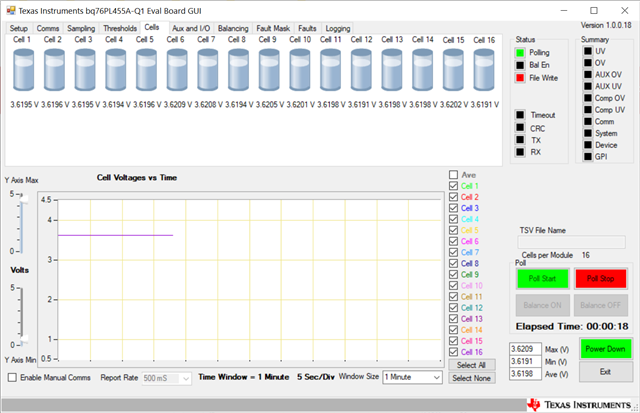Uncheck the Cell 3 plot checkbox
Image resolution: width=640 pixels, height=413 pixels.
click(x=453, y=208)
